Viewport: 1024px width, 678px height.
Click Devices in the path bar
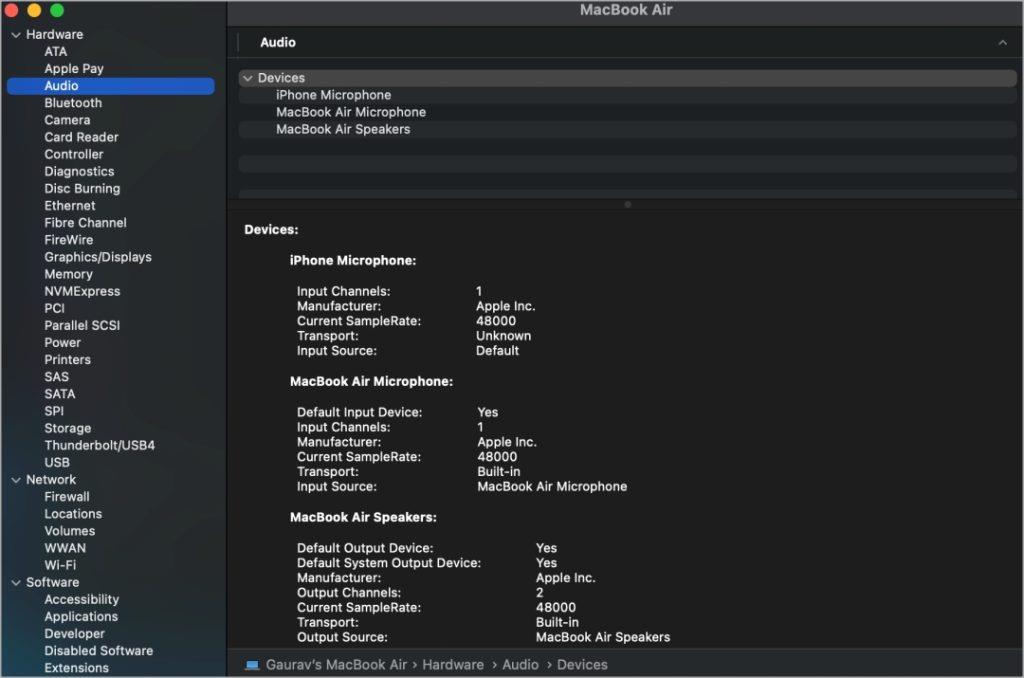coord(583,665)
